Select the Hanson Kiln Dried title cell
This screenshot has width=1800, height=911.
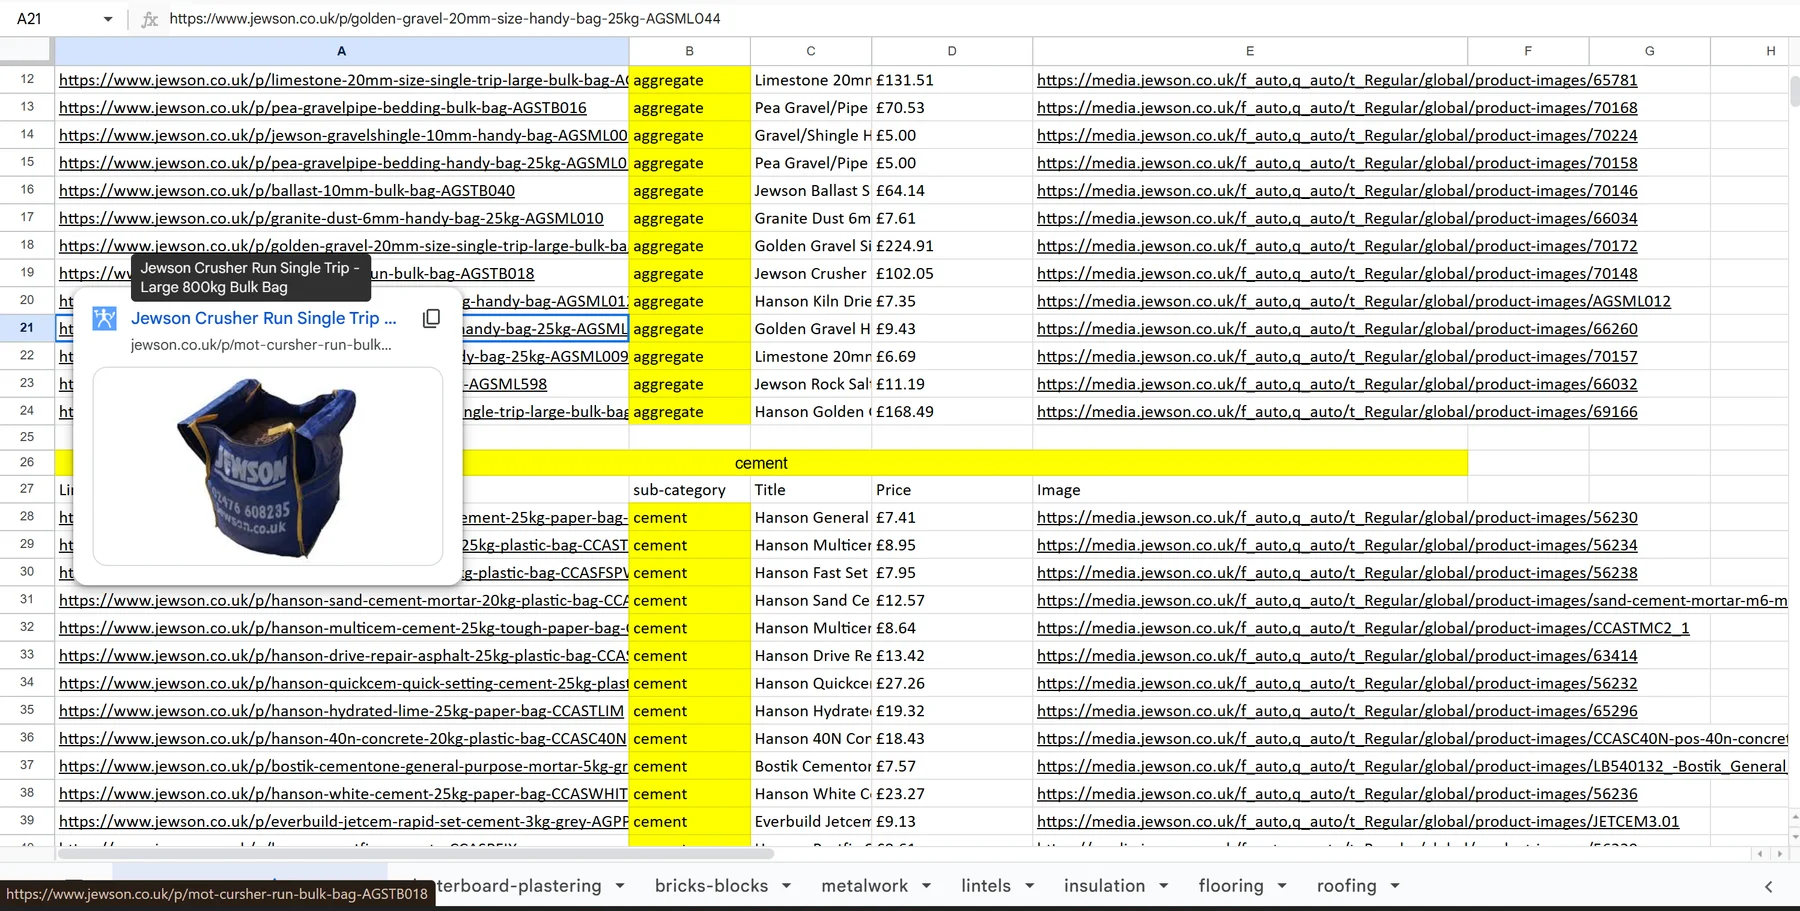point(811,301)
